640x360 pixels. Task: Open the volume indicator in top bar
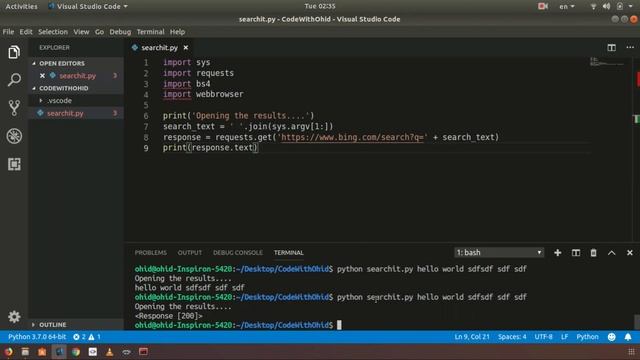coord(606,6)
